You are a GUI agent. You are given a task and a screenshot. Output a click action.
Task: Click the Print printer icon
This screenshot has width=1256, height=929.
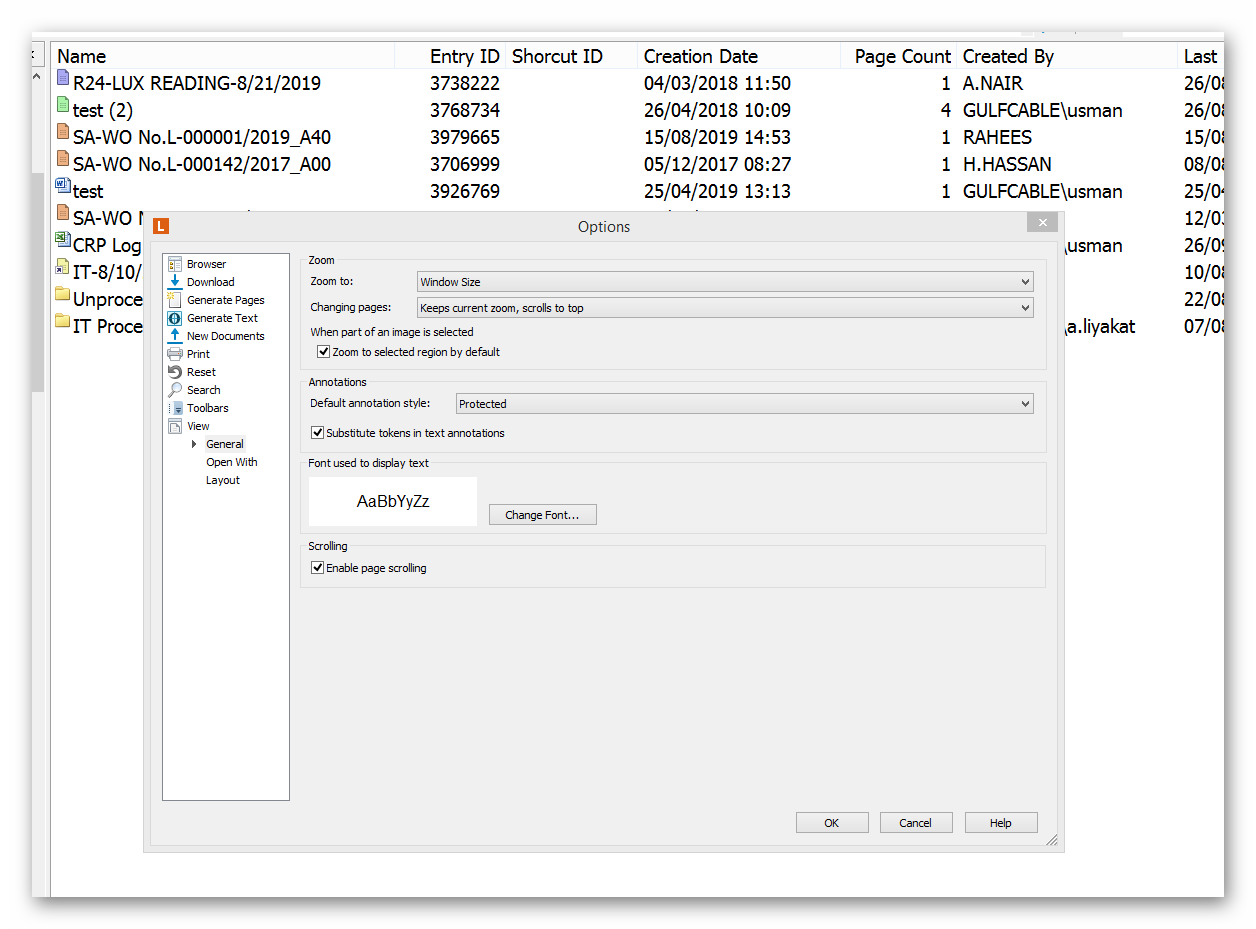pyautogui.click(x=175, y=354)
